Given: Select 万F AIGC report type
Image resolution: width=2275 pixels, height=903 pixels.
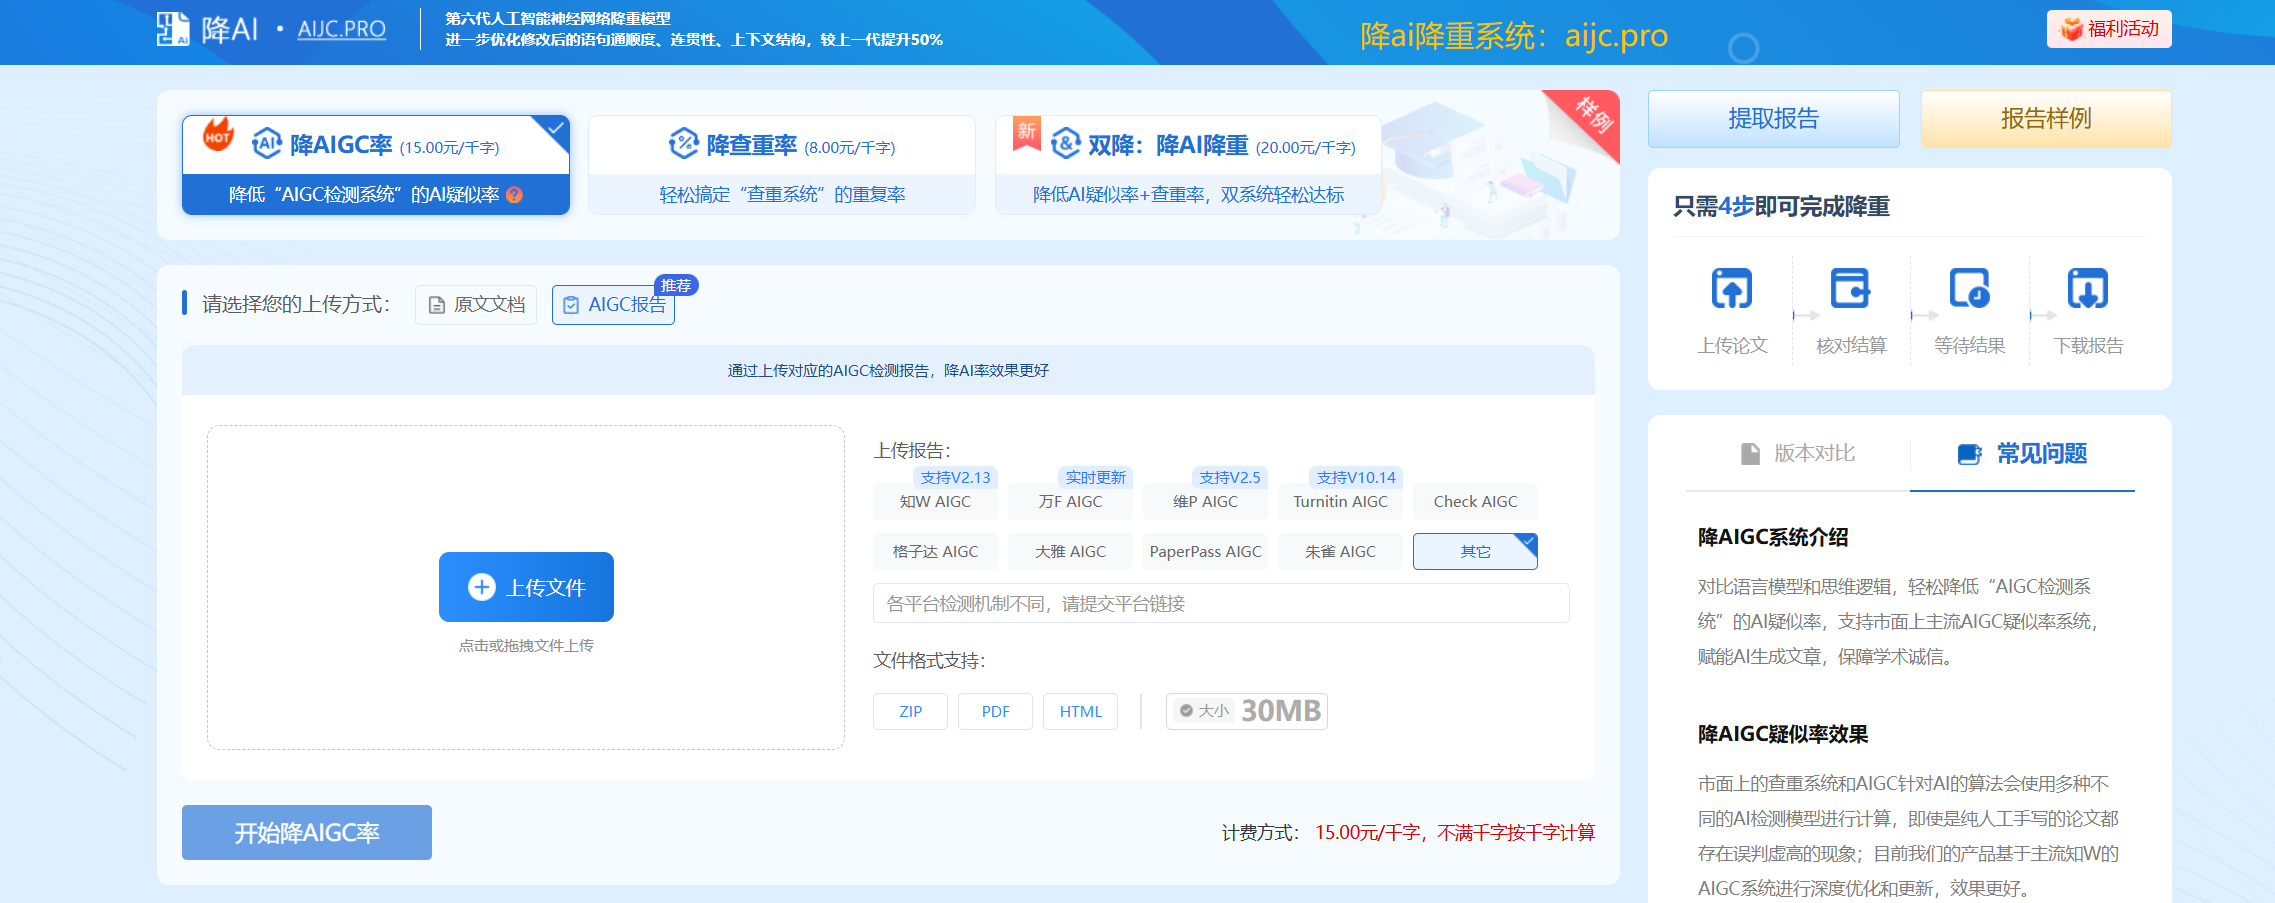Looking at the screenshot, I should [x=1070, y=501].
